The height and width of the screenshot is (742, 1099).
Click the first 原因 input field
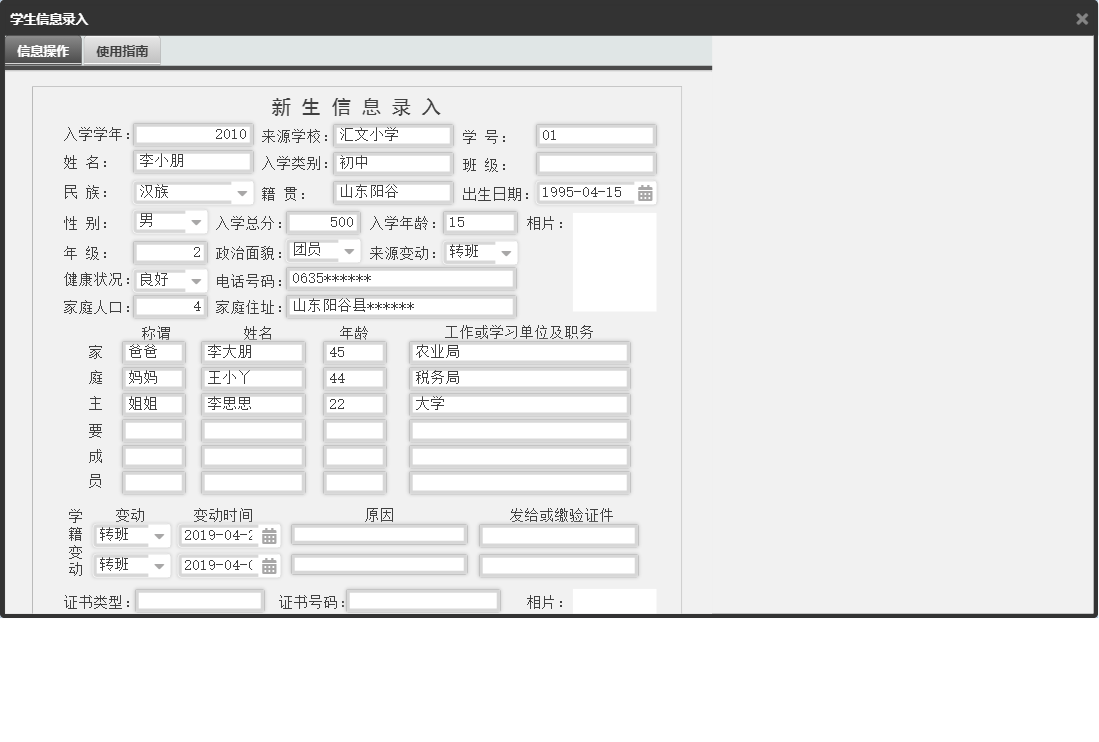coord(379,535)
